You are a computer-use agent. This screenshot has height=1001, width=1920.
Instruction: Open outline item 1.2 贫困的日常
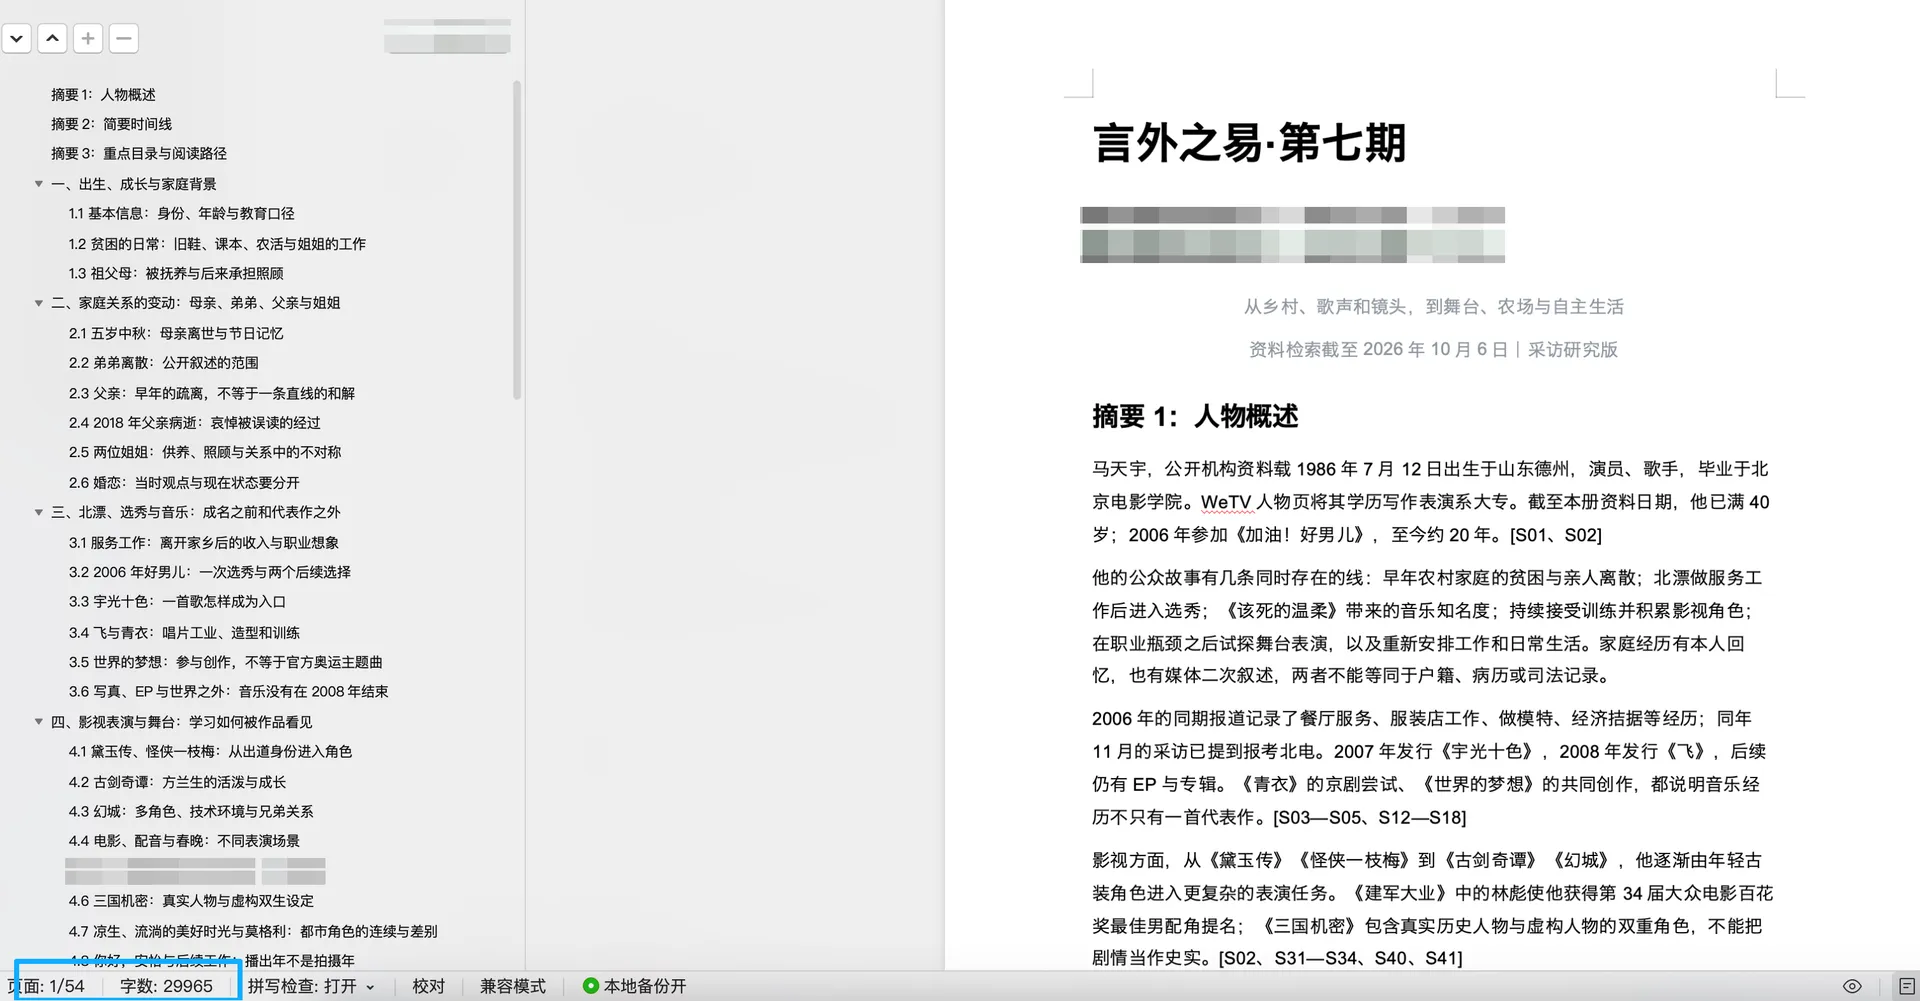[x=217, y=243]
